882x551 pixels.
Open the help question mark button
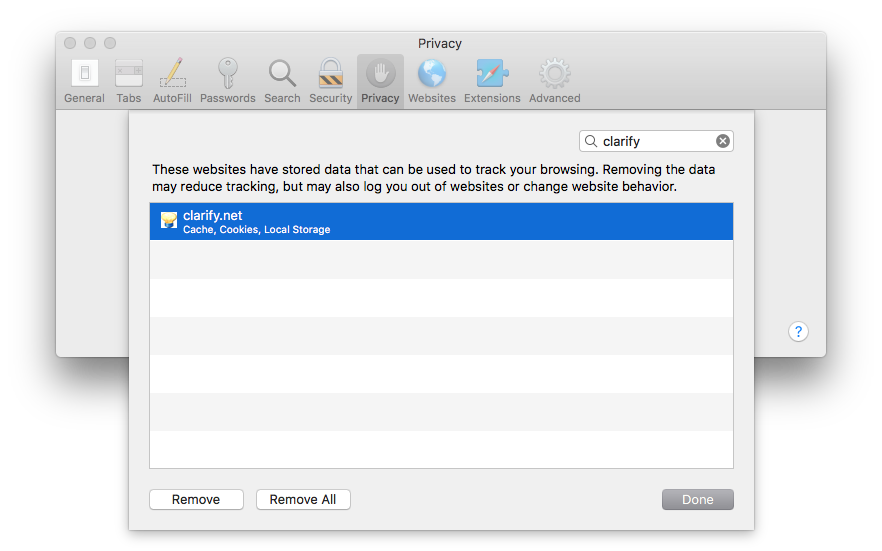[798, 332]
